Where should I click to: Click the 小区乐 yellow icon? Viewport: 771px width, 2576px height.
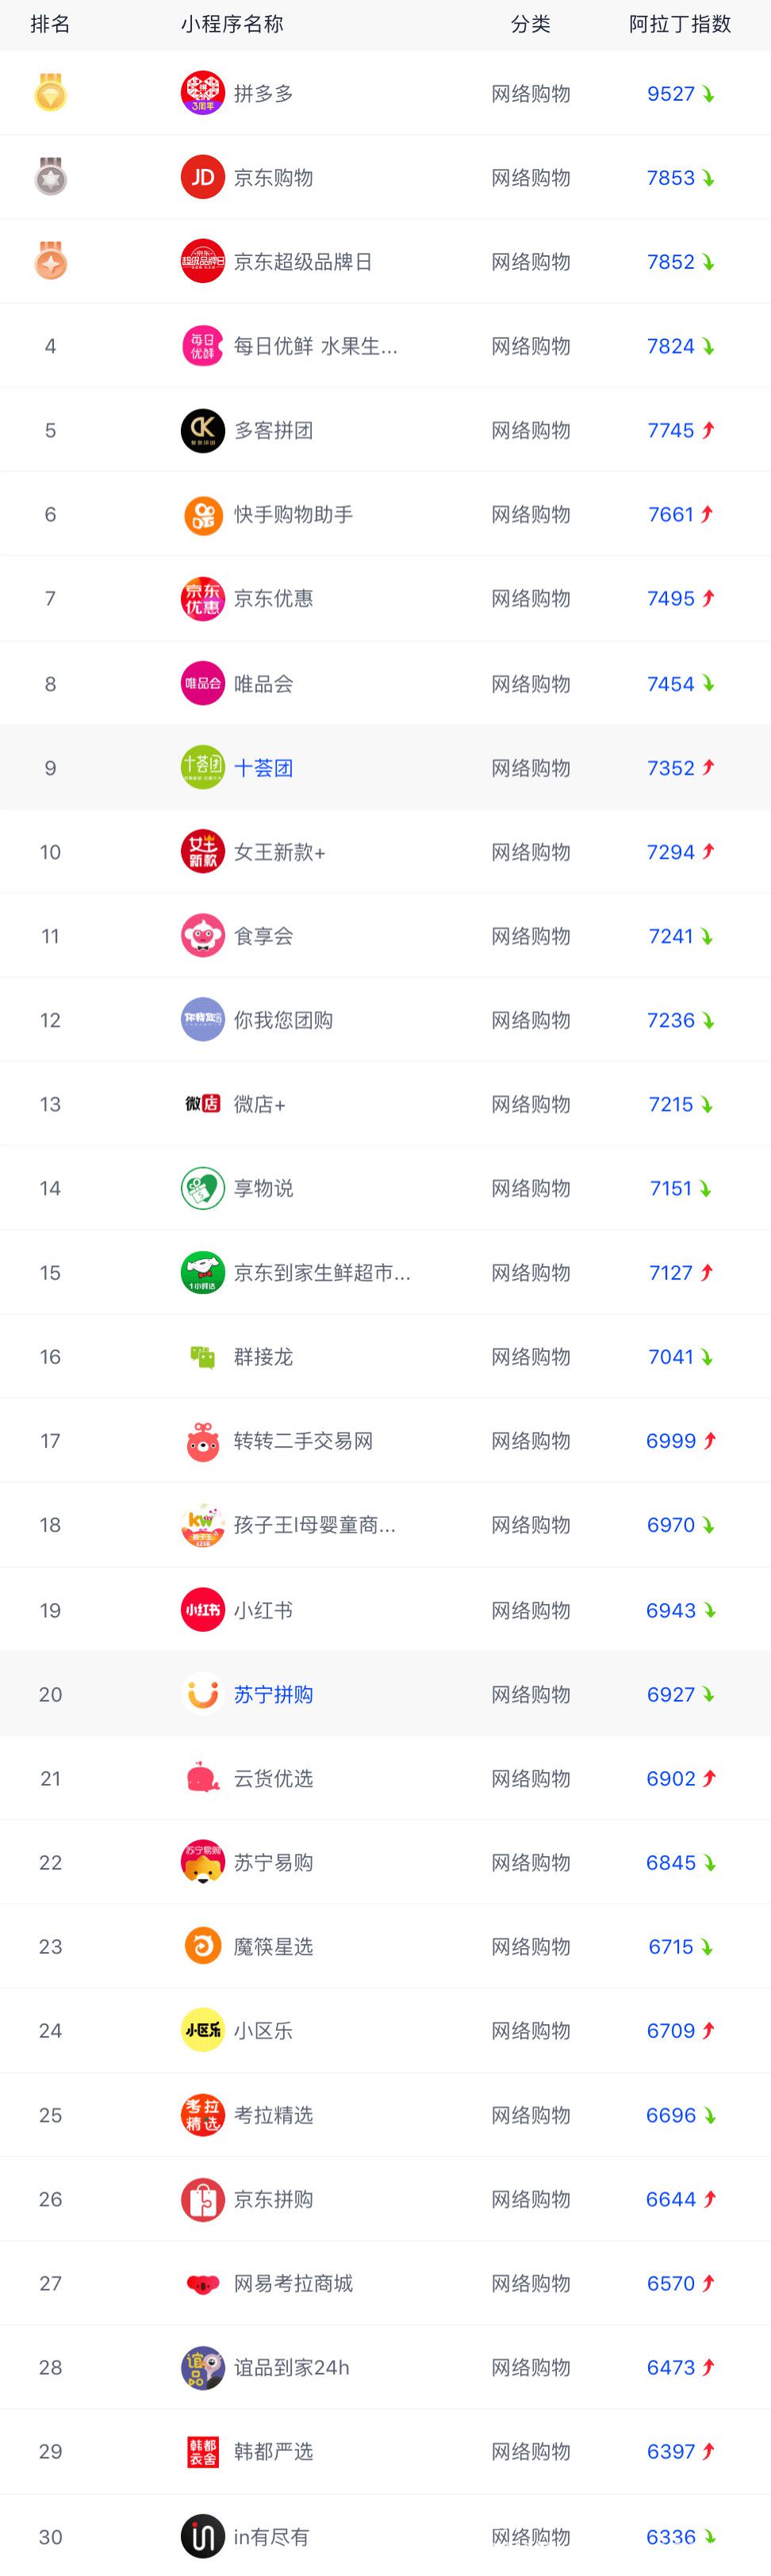click(x=202, y=2030)
